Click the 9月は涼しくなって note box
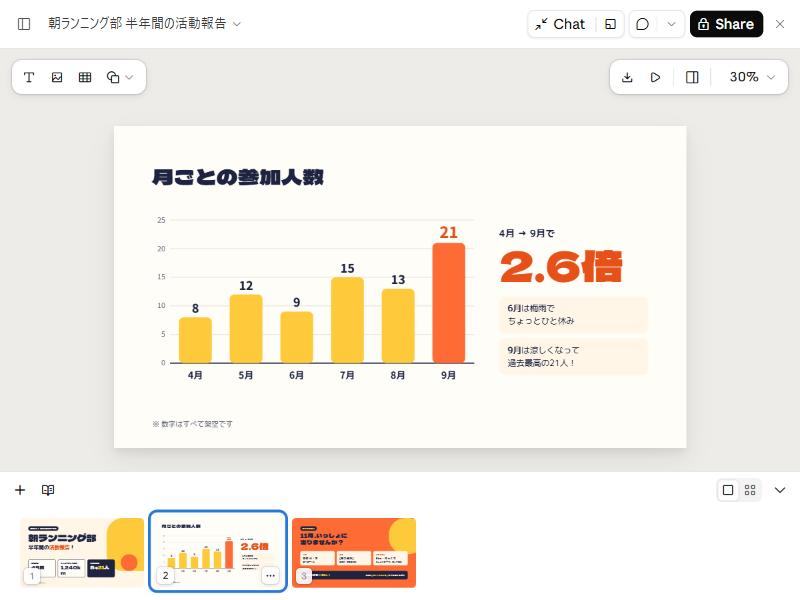This screenshot has height=600, width=800. [573, 357]
